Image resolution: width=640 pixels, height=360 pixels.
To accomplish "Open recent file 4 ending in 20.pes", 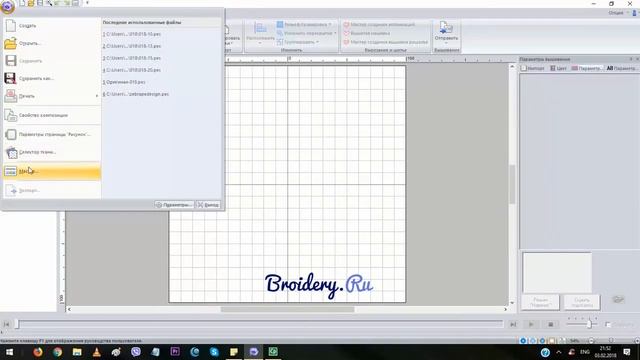I will pos(132,70).
